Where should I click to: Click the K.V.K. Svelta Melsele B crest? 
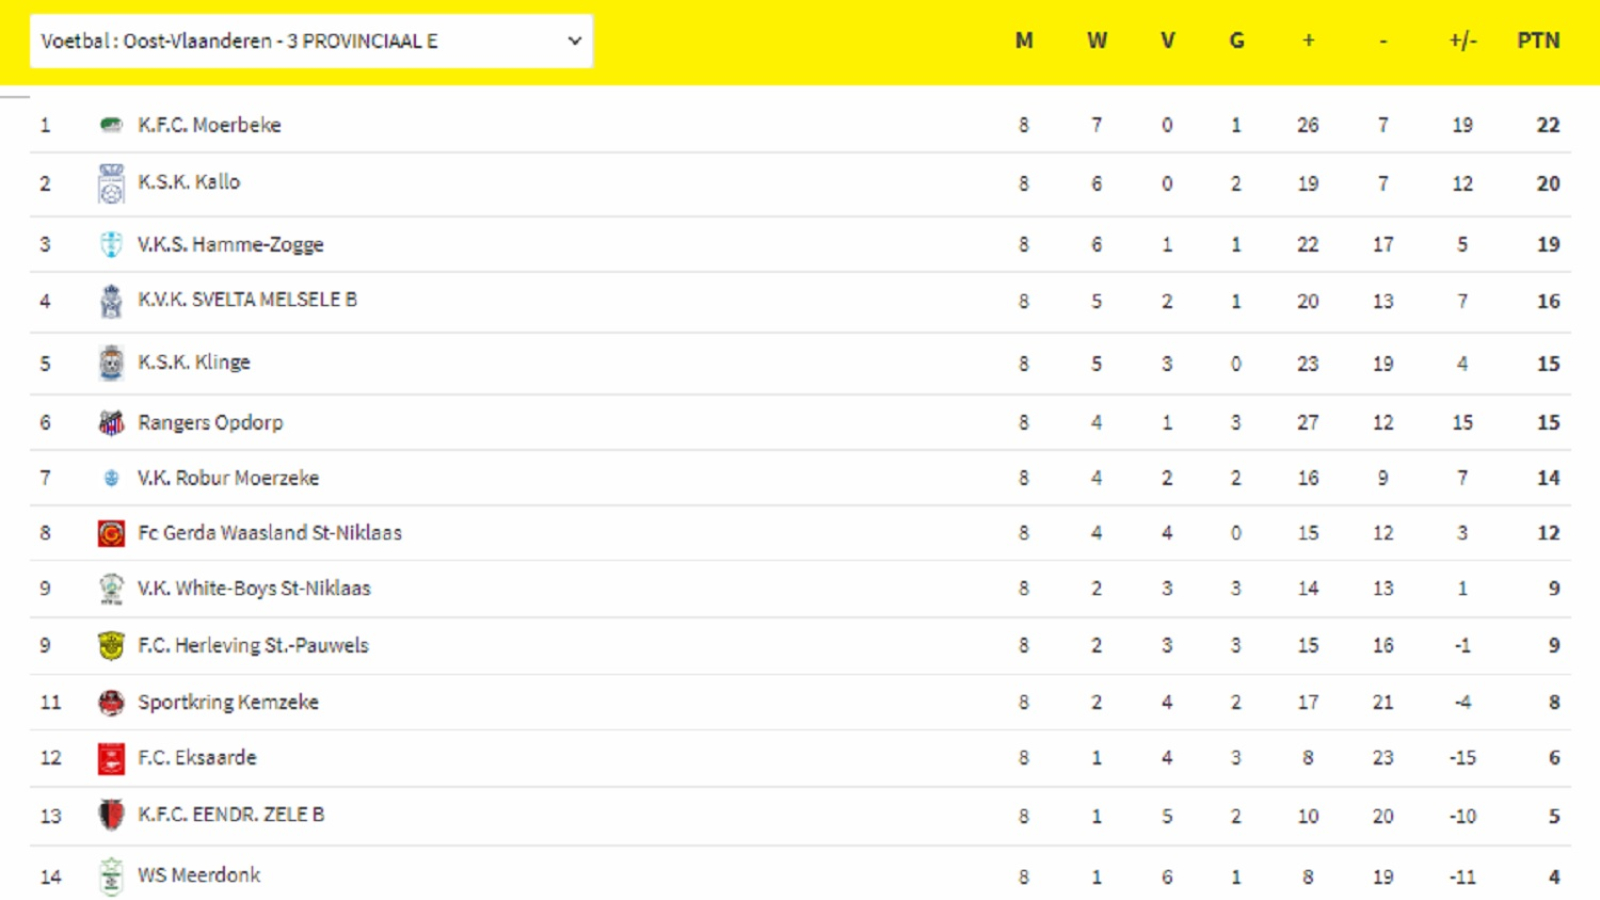click(x=111, y=301)
